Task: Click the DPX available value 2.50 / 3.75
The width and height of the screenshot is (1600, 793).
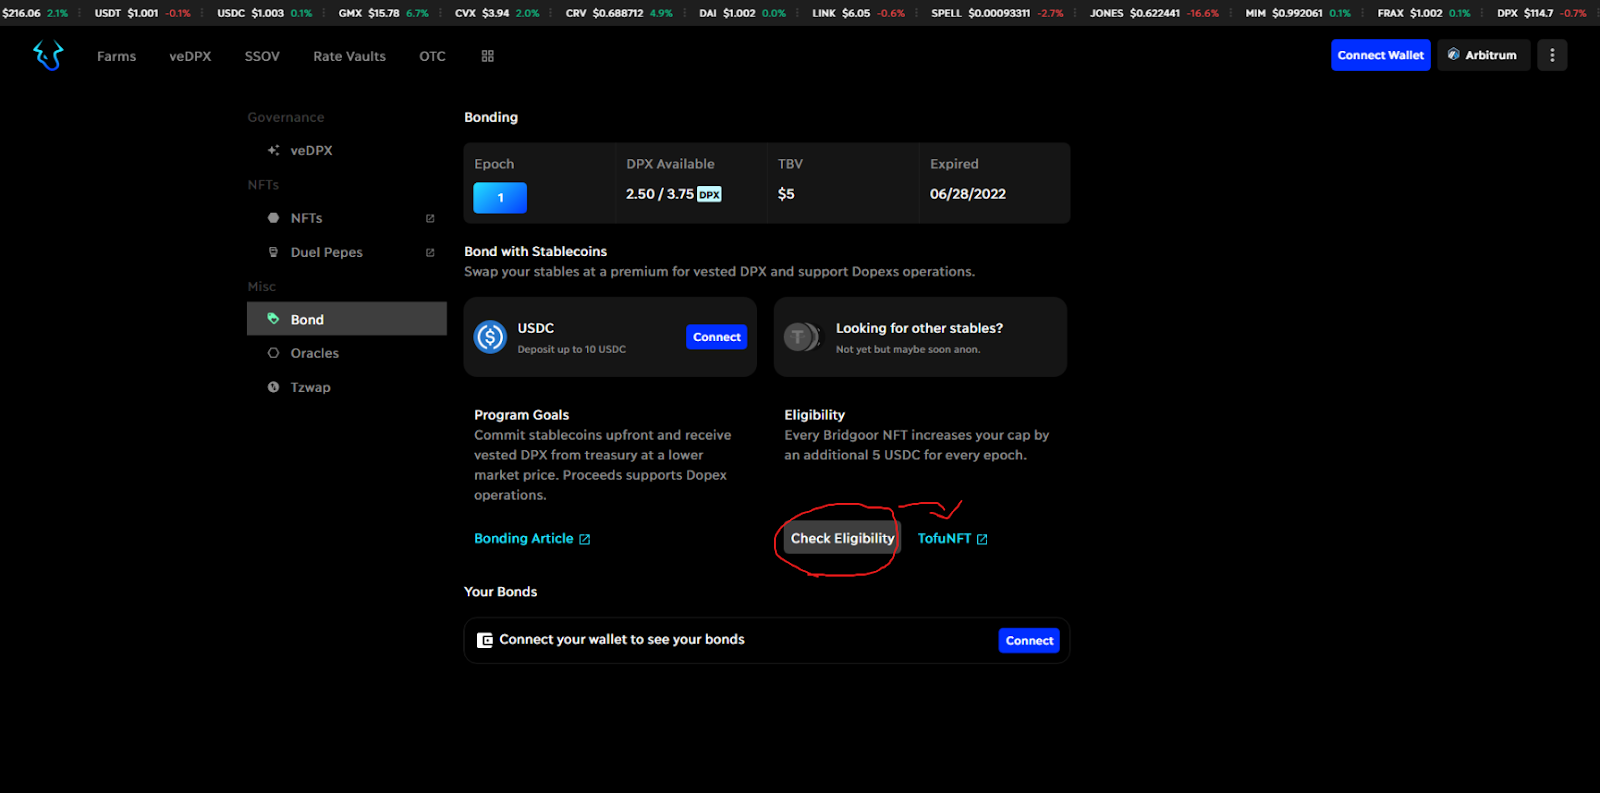Action: [660, 194]
